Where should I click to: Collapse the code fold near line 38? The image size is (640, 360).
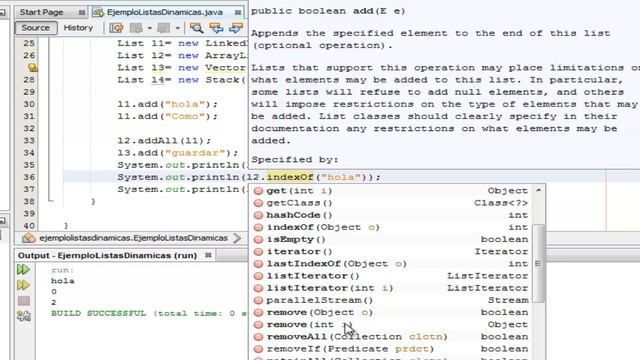pos(51,200)
